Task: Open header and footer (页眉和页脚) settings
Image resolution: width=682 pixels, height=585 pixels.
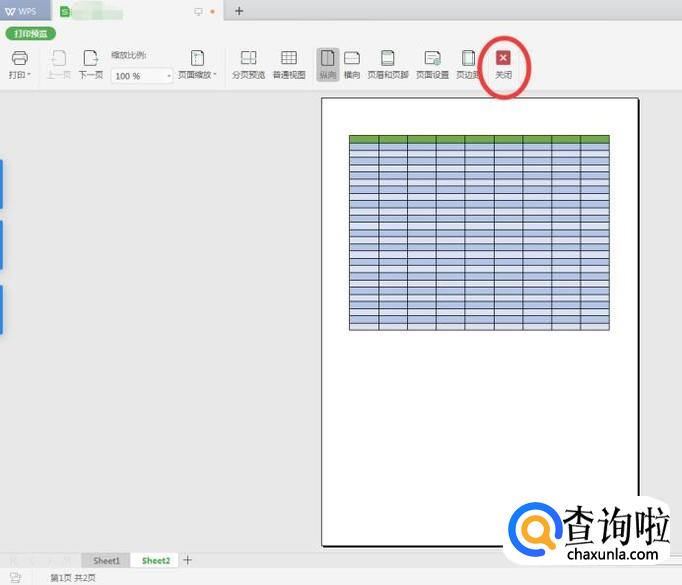Action: point(388,64)
